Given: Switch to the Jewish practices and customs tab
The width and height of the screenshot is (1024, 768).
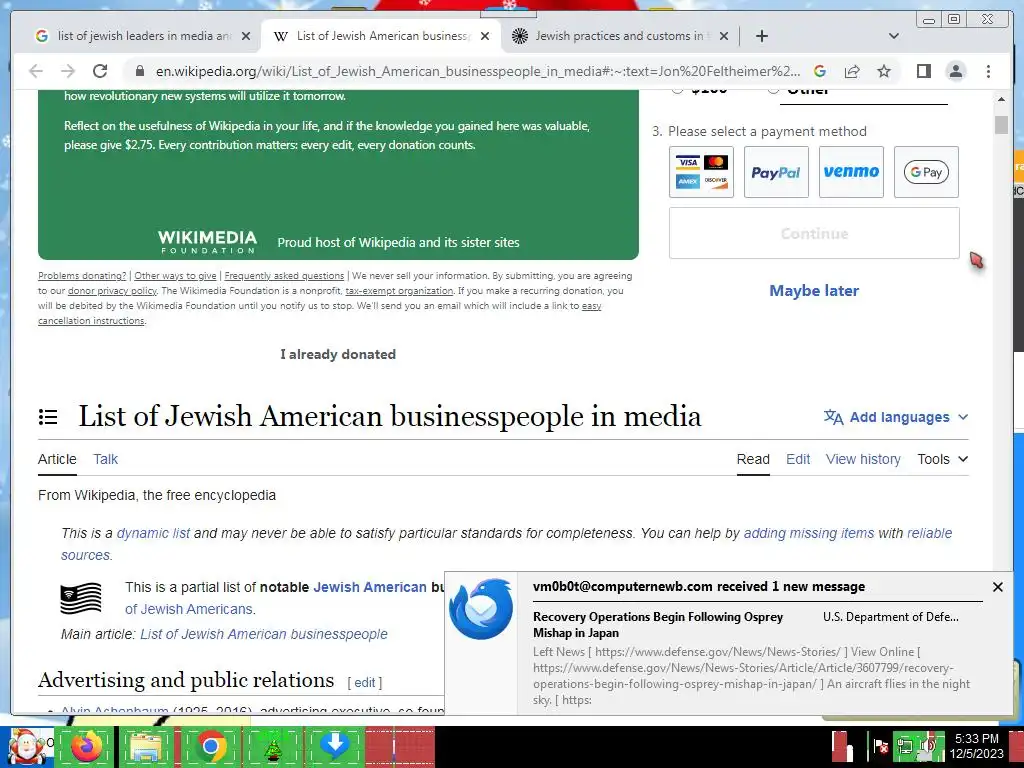Looking at the screenshot, I should point(620,36).
